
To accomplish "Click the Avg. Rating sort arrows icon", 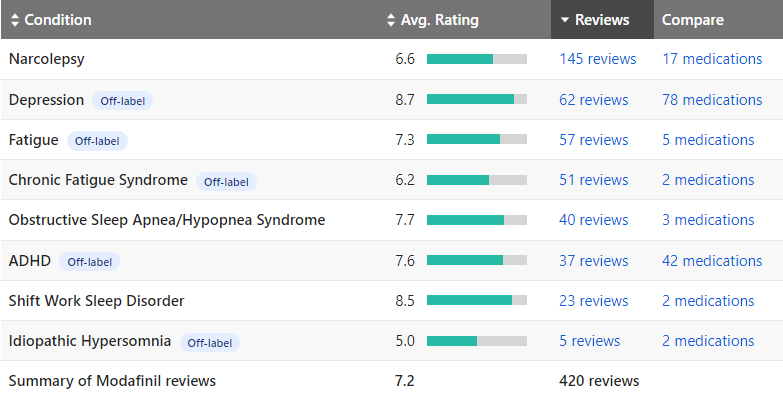I will (x=391, y=20).
